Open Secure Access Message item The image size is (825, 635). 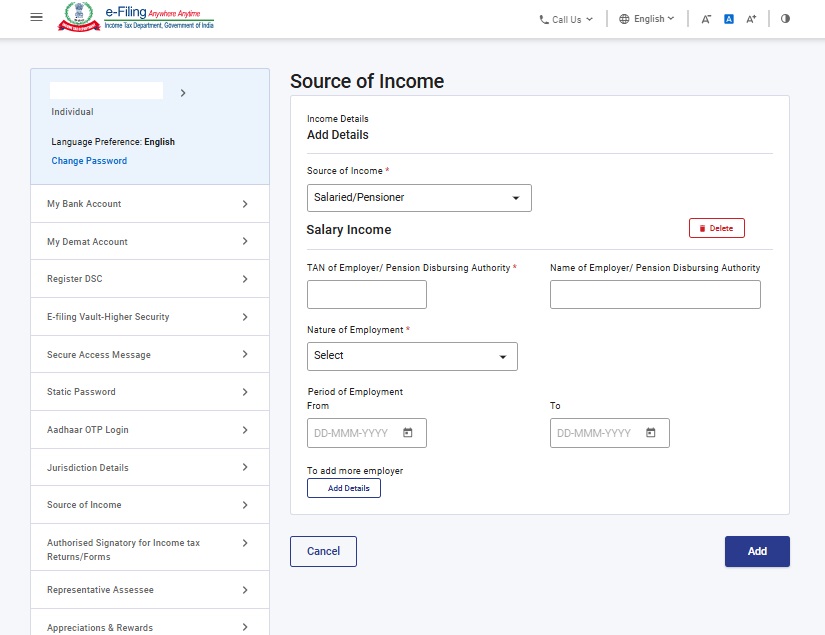point(150,354)
